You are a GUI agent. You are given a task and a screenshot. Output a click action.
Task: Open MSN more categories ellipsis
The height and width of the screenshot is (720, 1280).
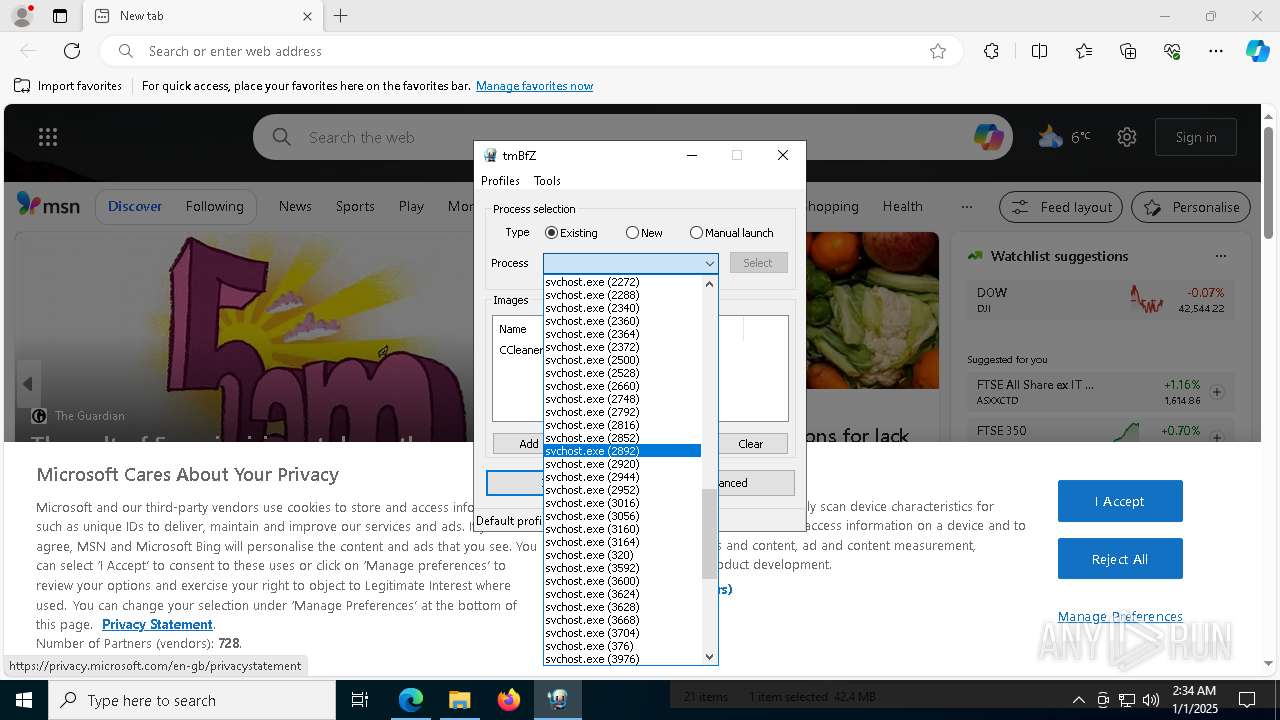point(966,207)
